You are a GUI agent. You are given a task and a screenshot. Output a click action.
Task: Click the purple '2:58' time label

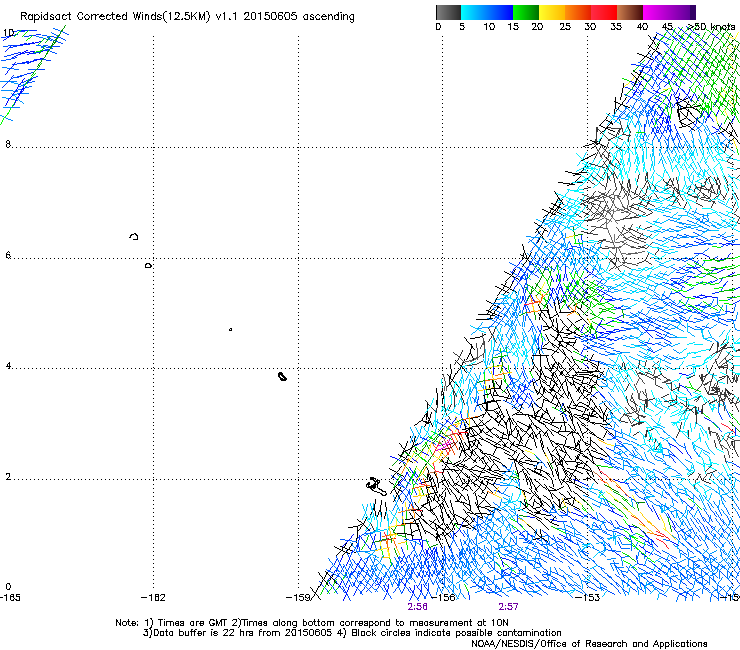click(418, 607)
